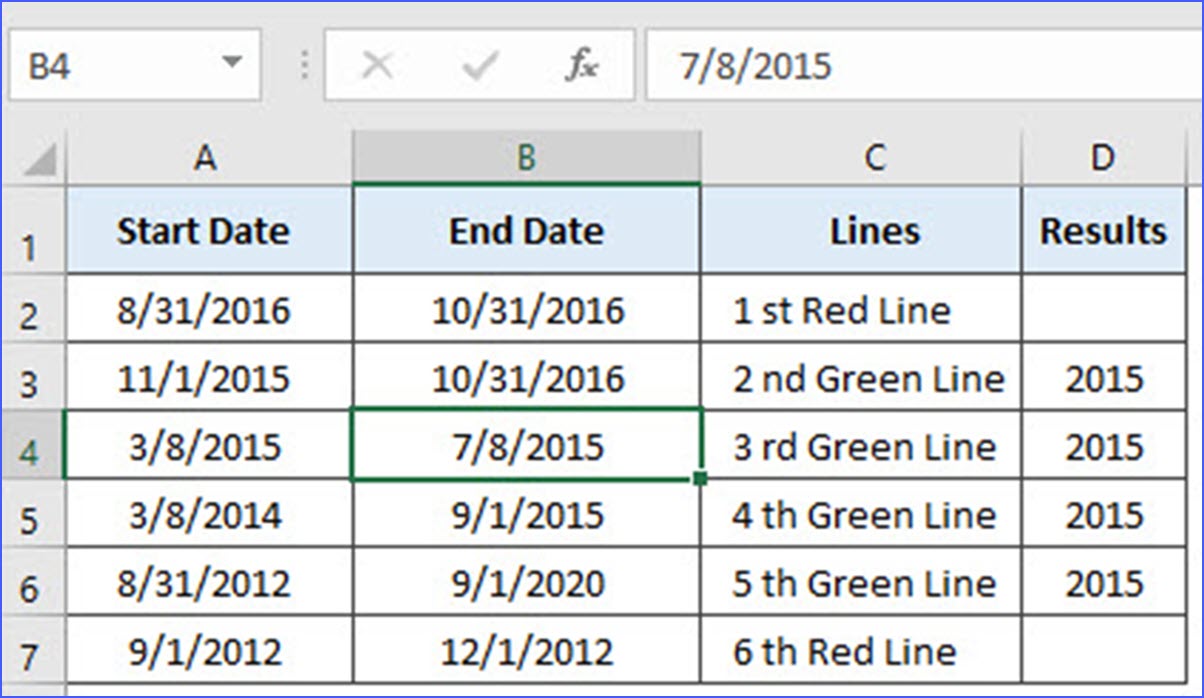This screenshot has height=698, width=1204.
Task: Select row header 4
Action: tap(31, 446)
